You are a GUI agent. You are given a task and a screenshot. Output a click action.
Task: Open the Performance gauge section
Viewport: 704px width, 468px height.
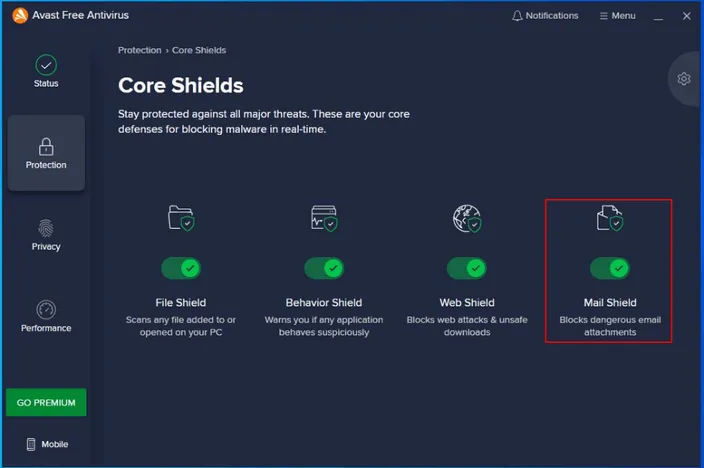(46, 316)
